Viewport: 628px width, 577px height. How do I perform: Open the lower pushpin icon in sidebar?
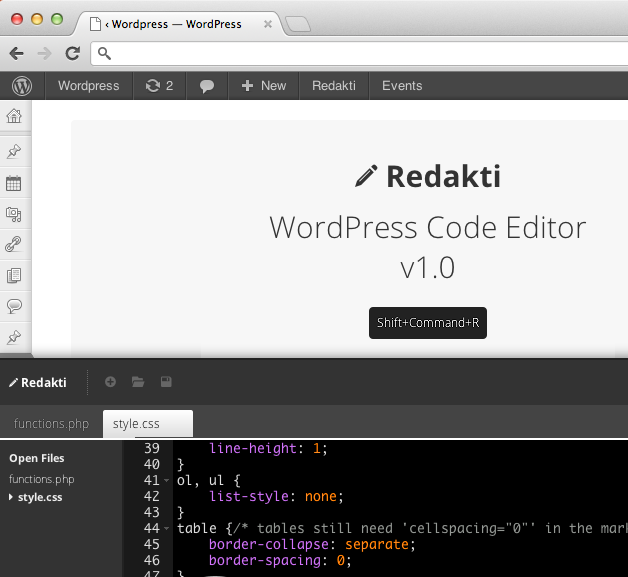pyautogui.click(x=14, y=337)
